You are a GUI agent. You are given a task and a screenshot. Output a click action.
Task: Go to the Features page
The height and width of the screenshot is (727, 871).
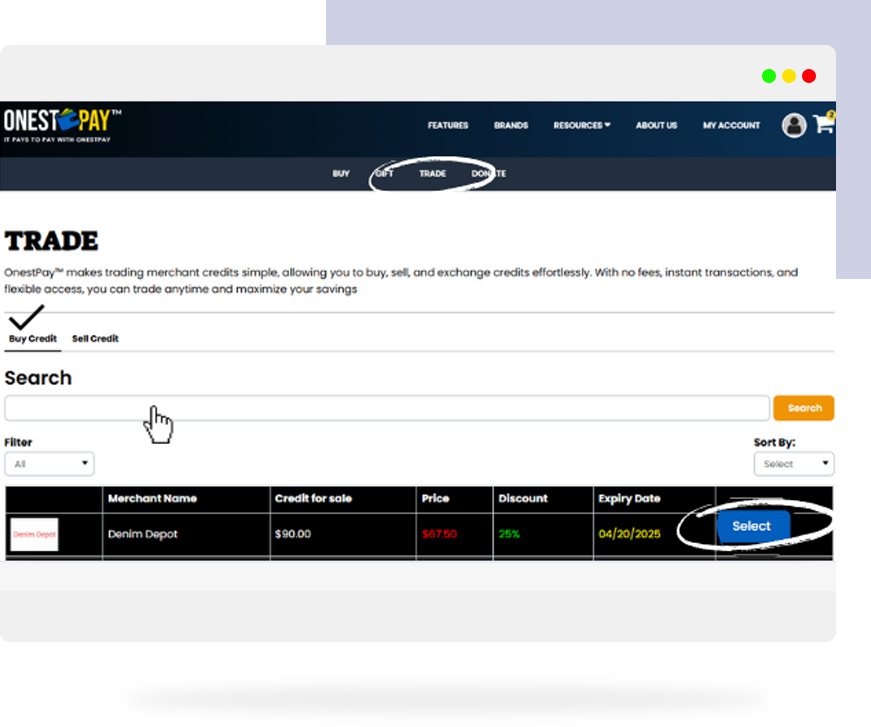[448, 125]
